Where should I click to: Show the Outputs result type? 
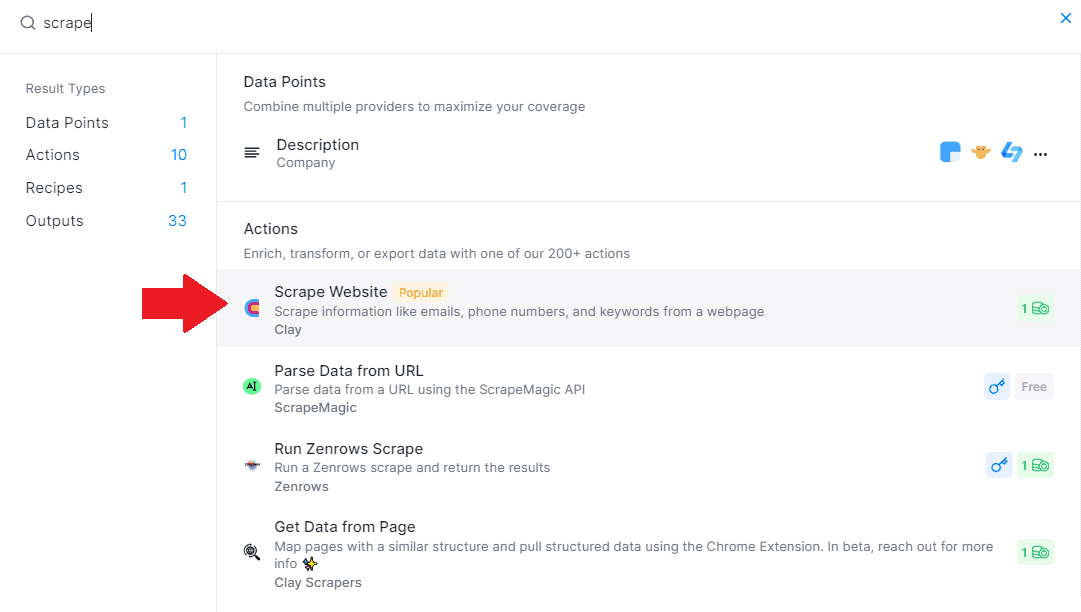click(x=55, y=221)
